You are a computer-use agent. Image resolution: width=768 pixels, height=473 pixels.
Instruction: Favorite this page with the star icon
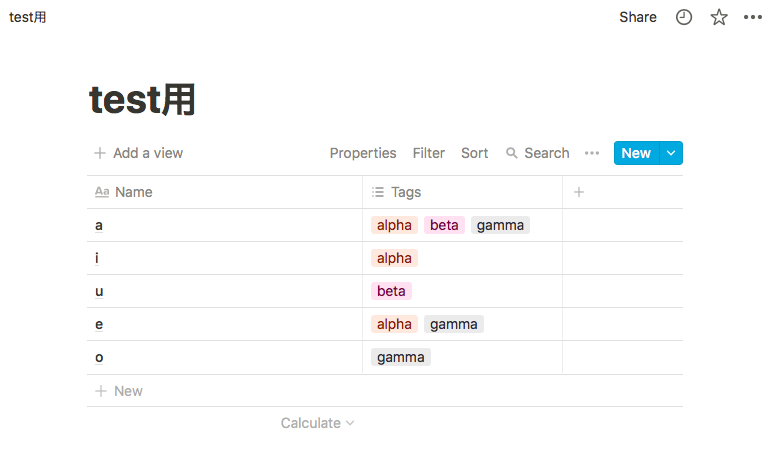pyautogui.click(x=719, y=17)
